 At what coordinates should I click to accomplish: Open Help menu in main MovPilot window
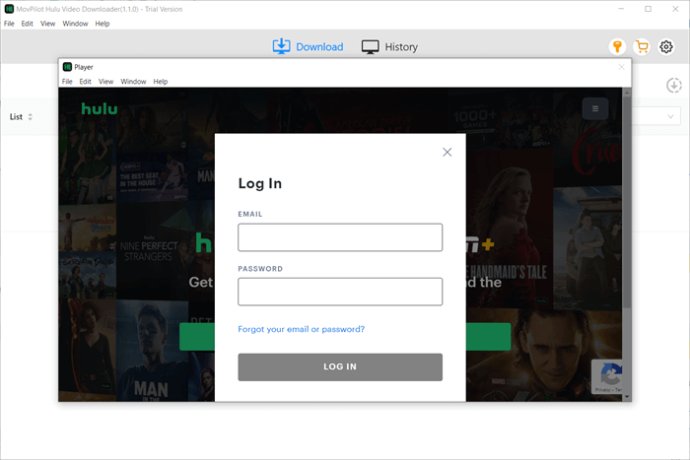point(103,24)
